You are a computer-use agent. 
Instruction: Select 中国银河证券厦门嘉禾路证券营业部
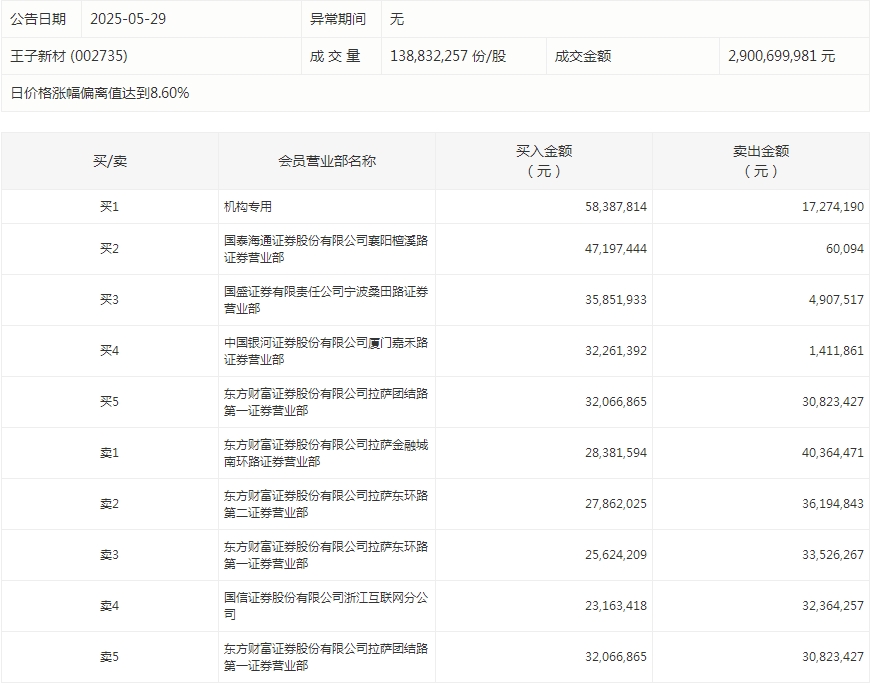point(326,351)
